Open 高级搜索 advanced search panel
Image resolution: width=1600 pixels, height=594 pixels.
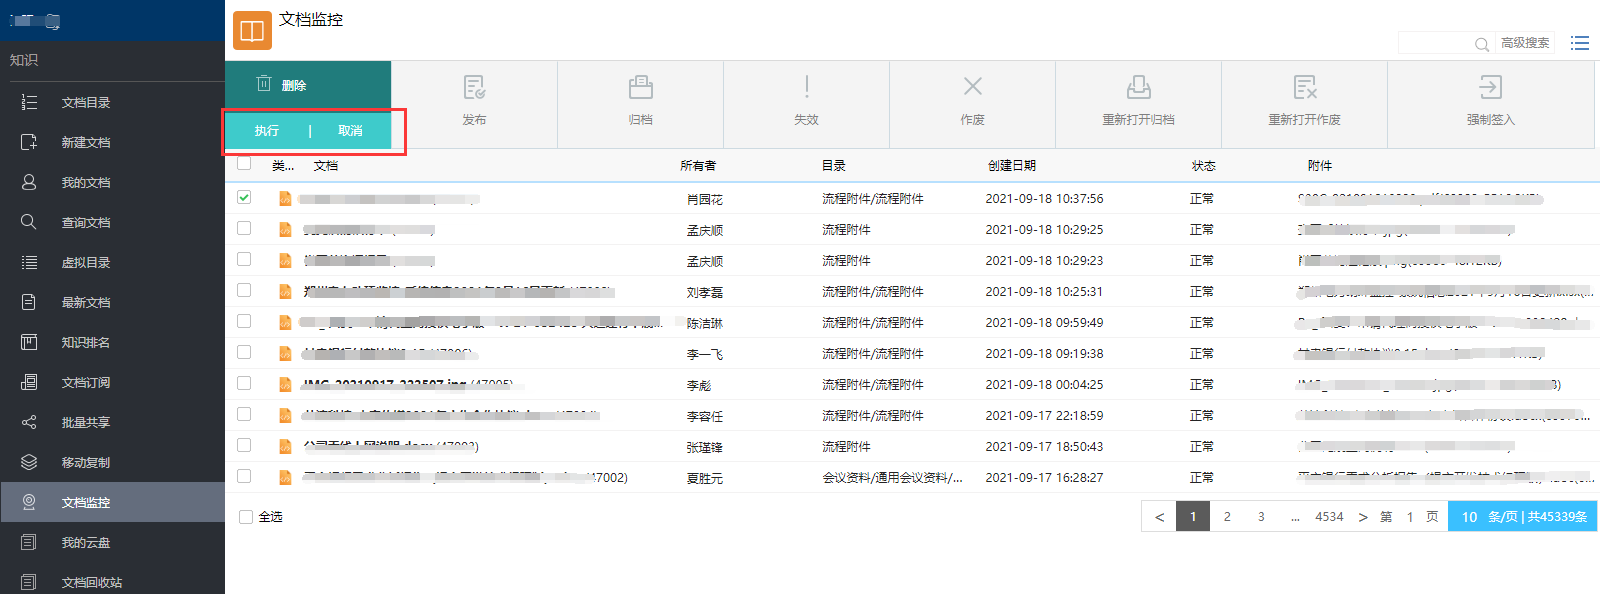pyautogui.click(x=1525, y=43)
